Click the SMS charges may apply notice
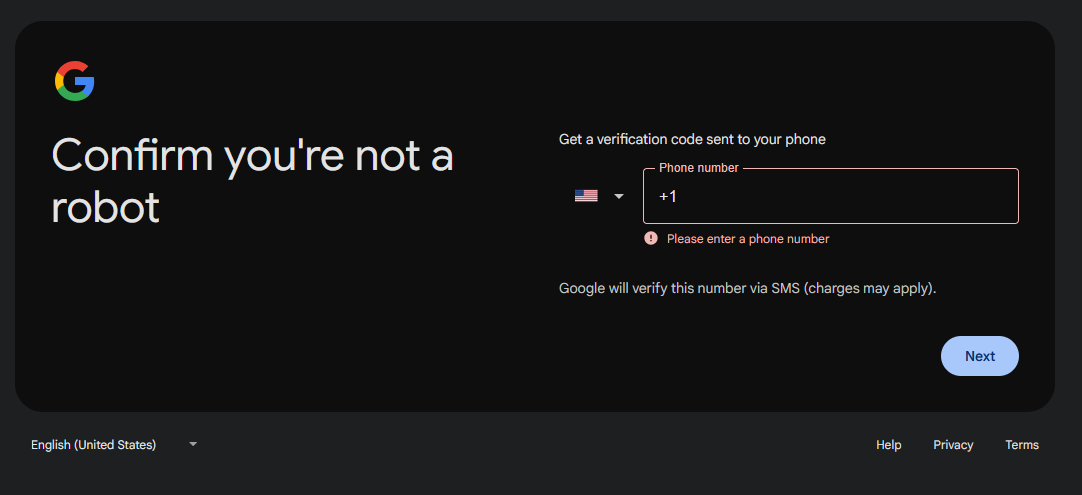Viewport: 1082px width, 495px height. pyautogui.click(x=747, y=289)
